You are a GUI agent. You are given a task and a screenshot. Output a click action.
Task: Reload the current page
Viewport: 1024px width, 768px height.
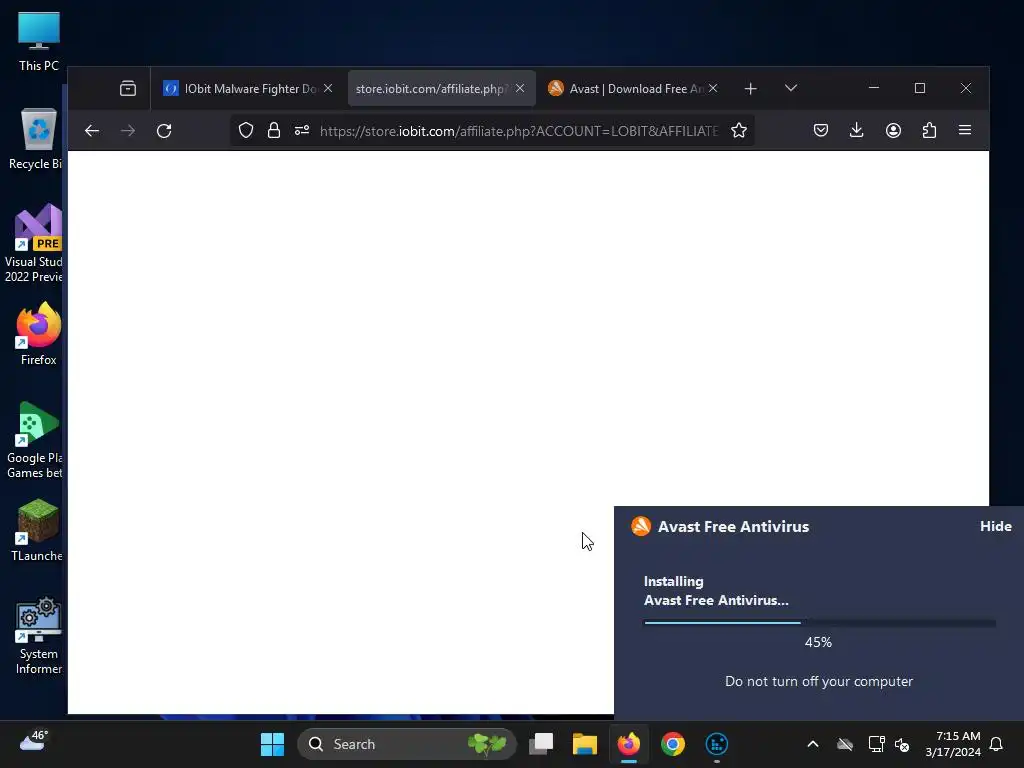(164, 131)
